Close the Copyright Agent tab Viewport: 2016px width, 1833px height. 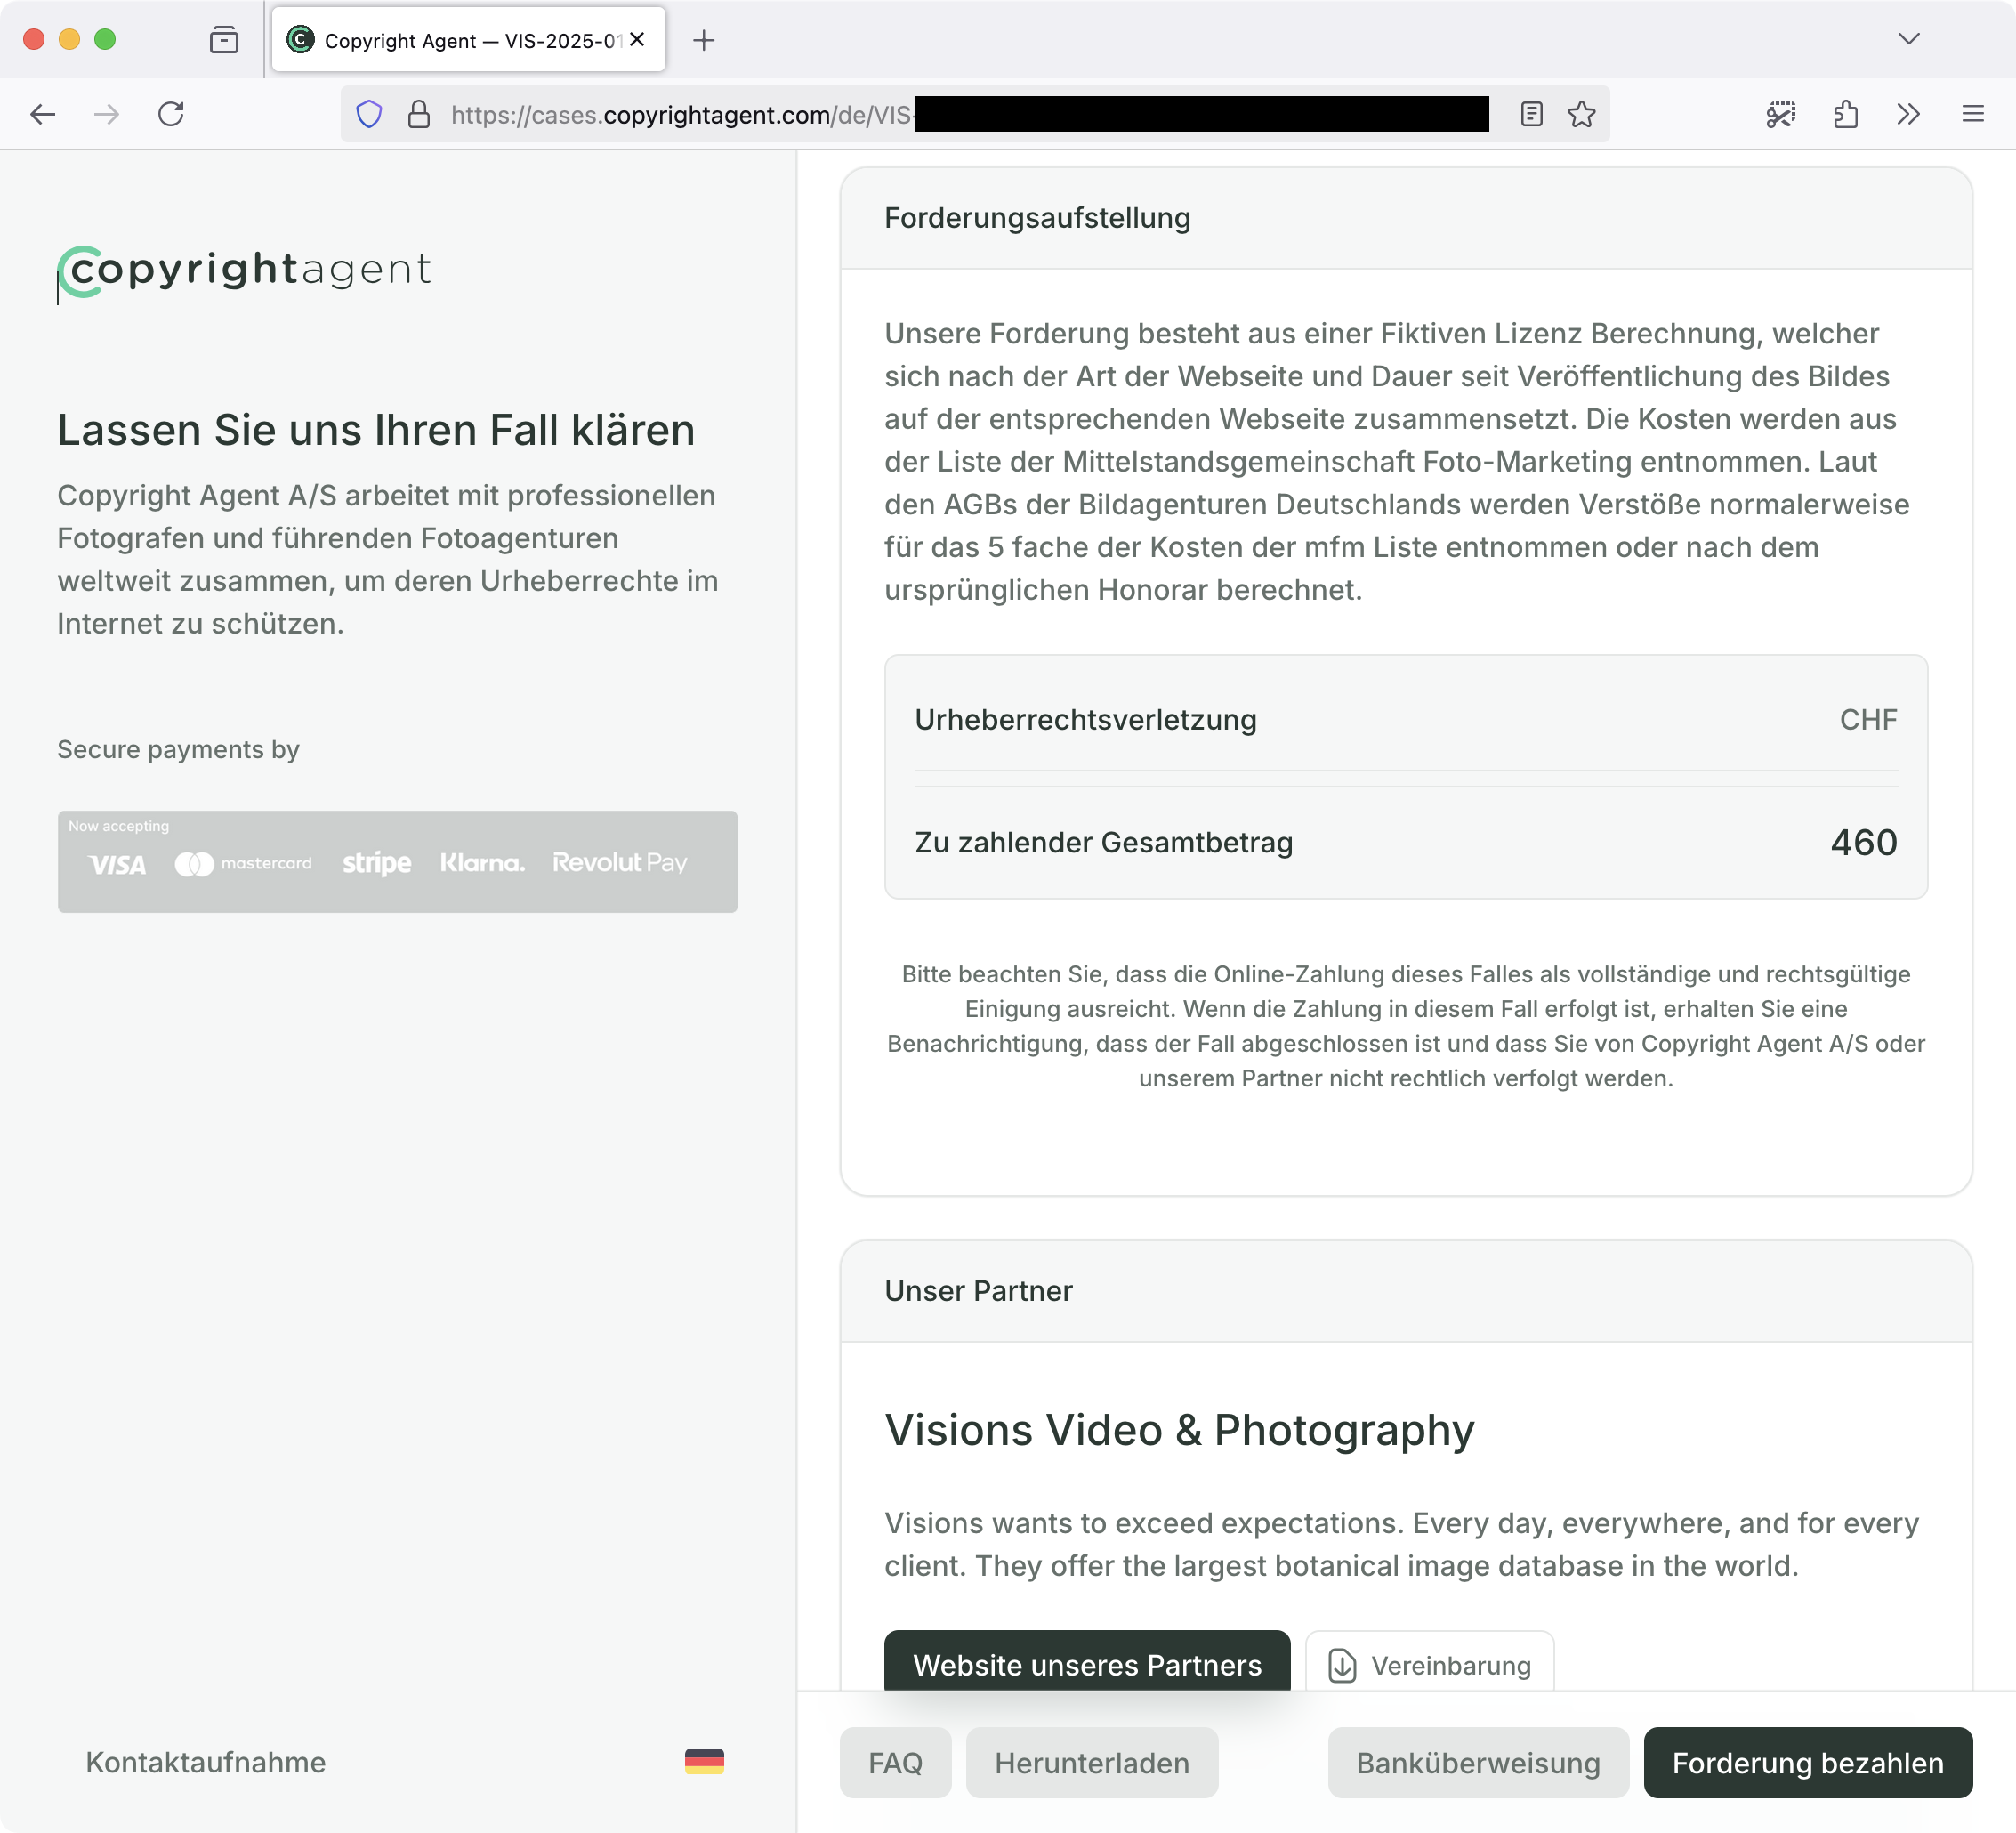tap(637, 40)
